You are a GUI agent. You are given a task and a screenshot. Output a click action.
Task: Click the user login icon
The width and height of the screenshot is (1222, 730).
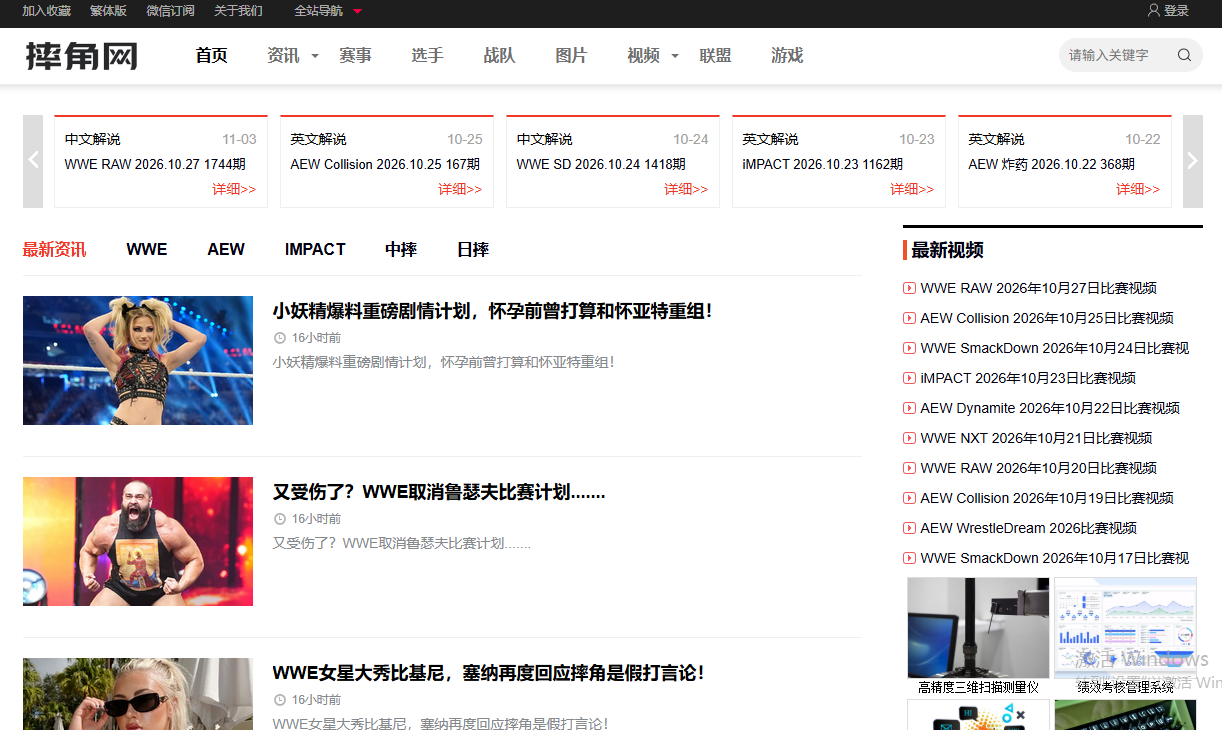pyautogui.click(x=1153, y=10)
